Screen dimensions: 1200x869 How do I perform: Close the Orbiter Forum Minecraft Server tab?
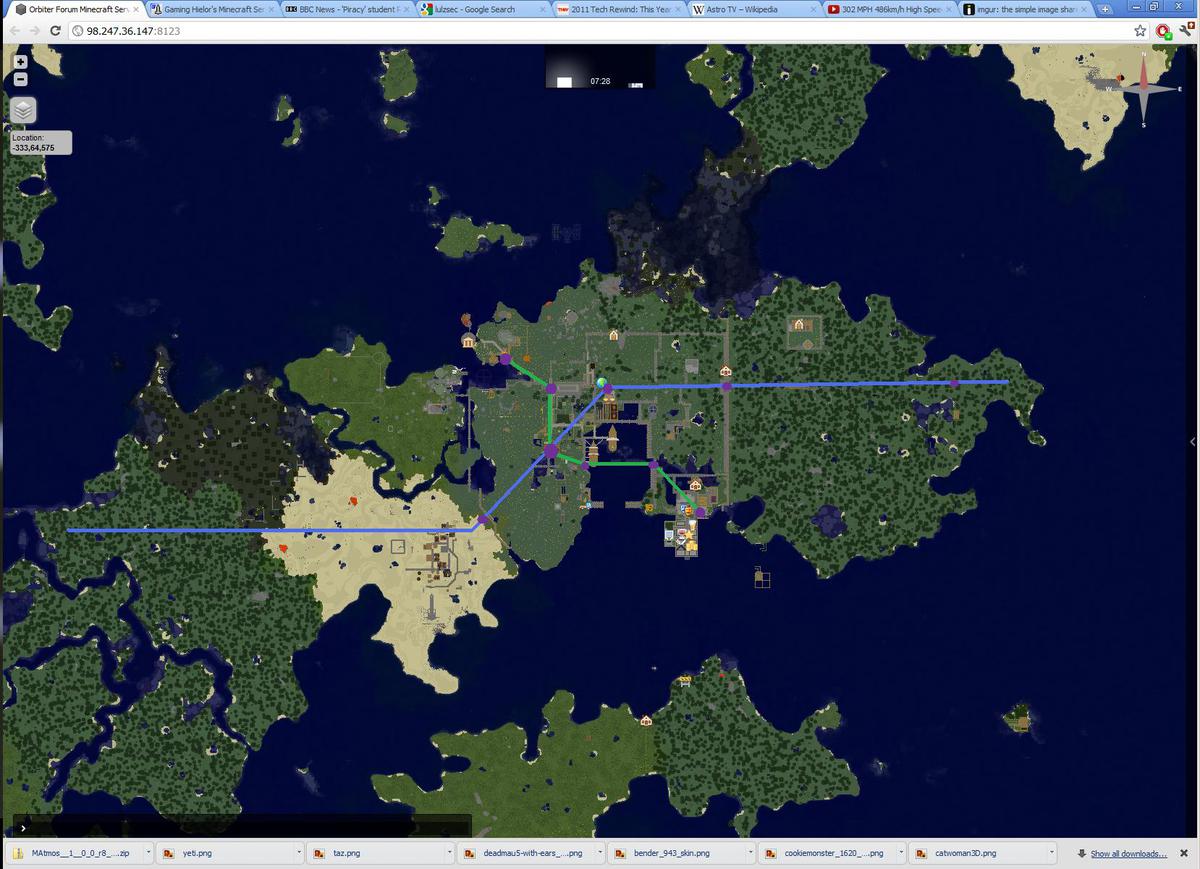[x=136, y=9]
